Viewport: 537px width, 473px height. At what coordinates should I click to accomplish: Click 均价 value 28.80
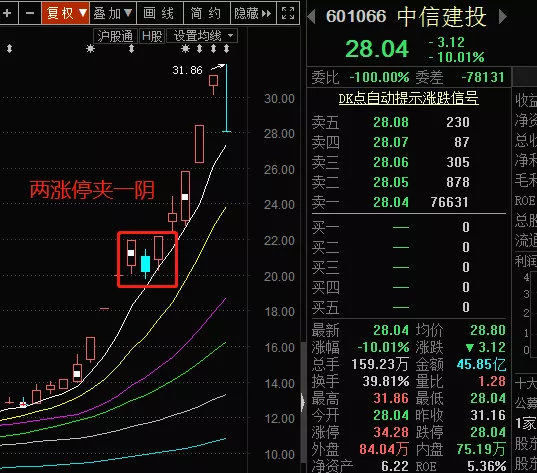[488, 331]
